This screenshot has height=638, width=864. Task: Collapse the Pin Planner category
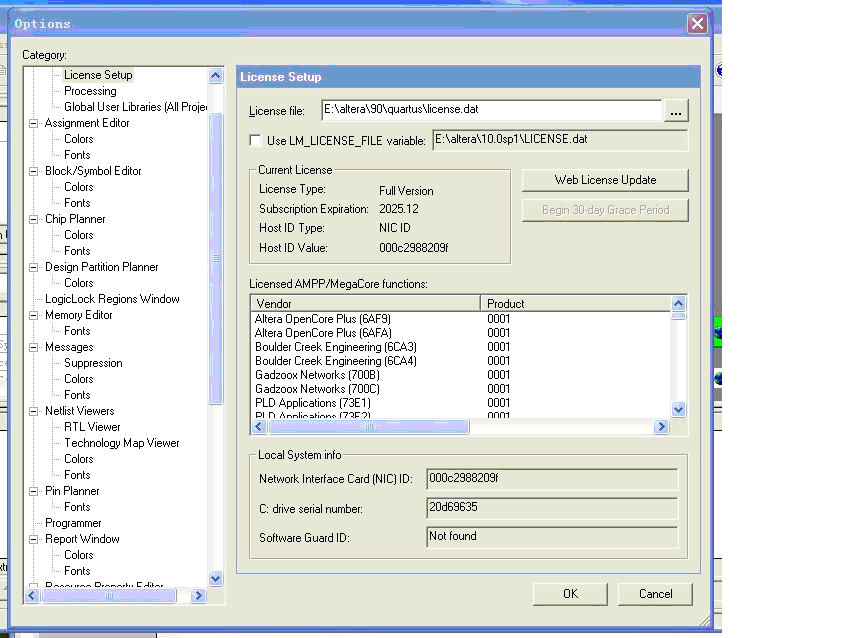click(x=34, y=491)
